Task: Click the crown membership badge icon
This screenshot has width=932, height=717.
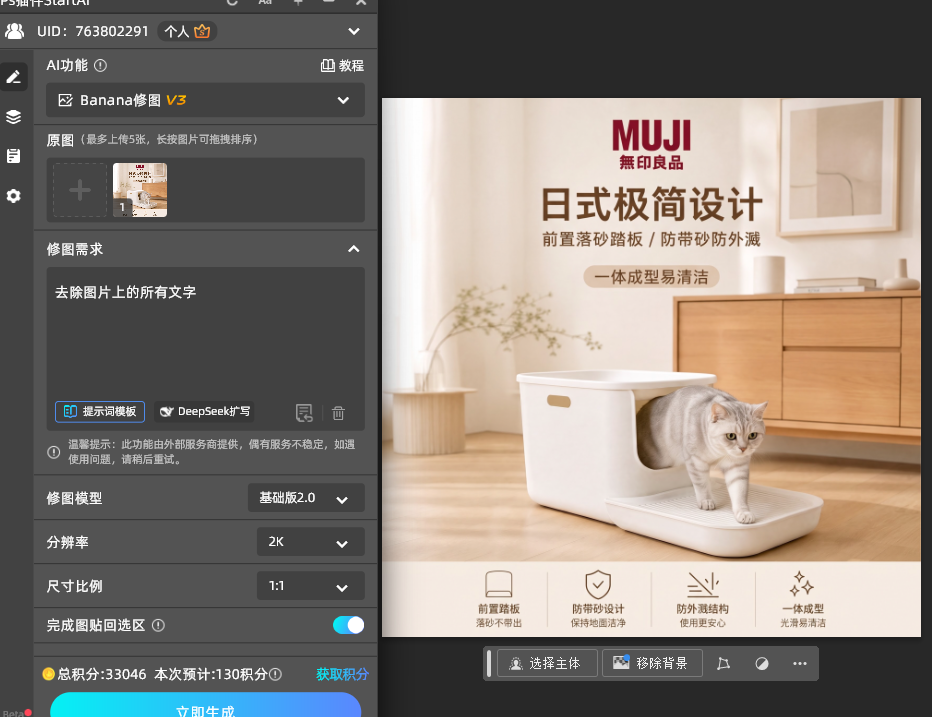Action: point(202,31)
